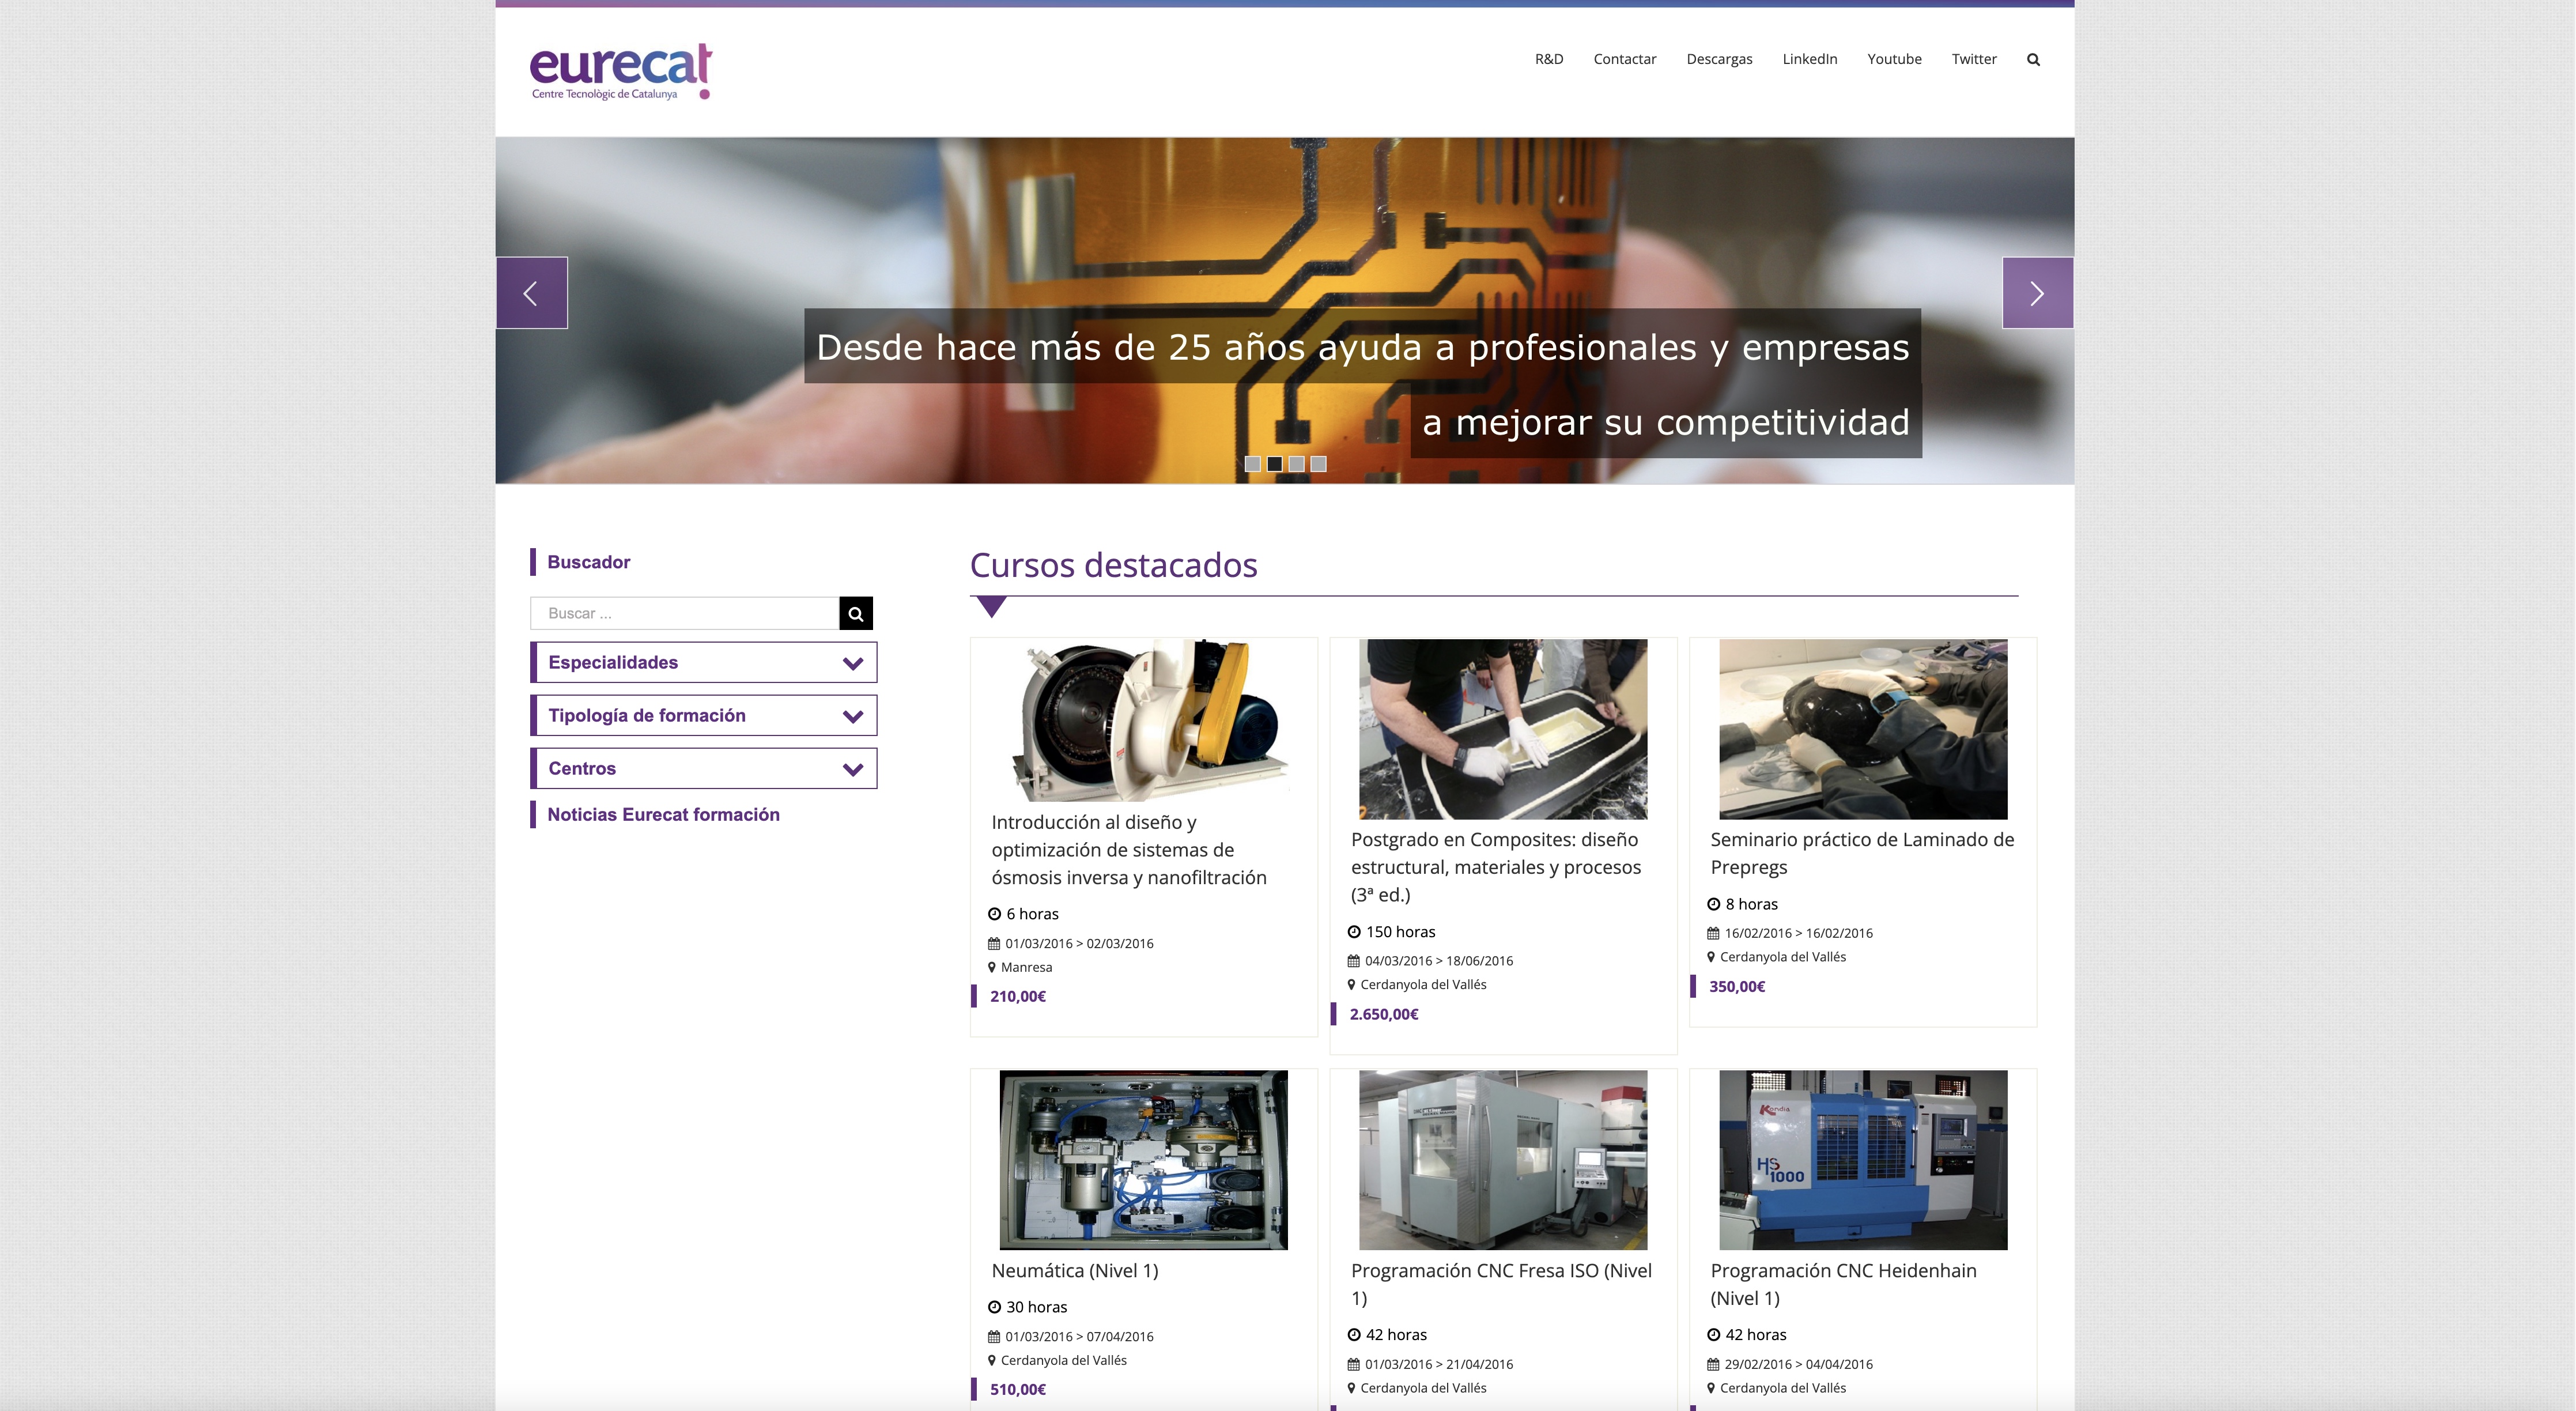The image size is (2576, 1411).
Task: Click the 150 horas duration text
Action: point(1400,932)
